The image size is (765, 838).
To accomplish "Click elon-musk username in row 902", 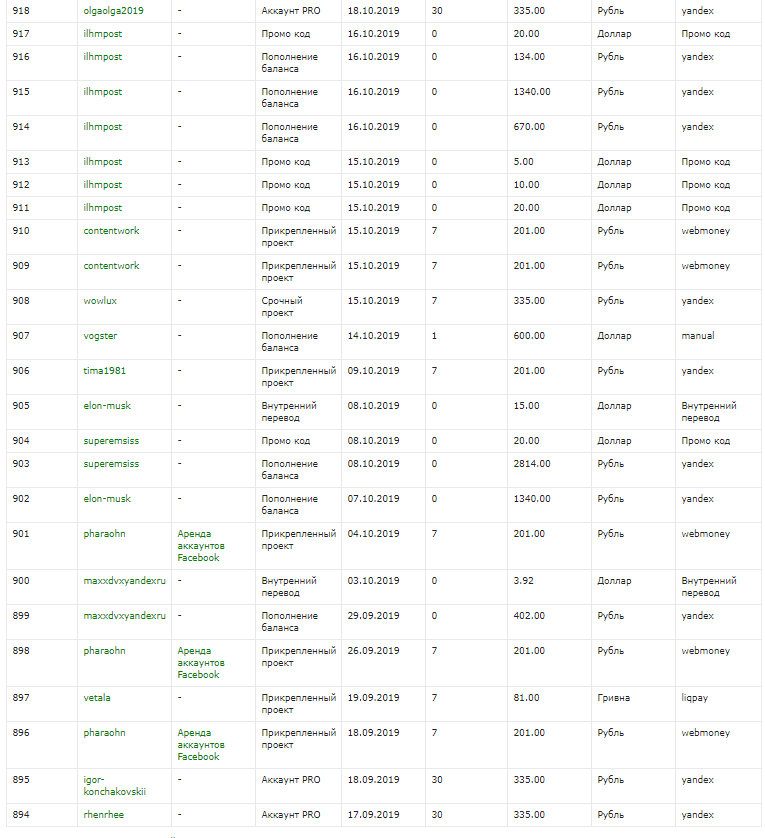I will point(107,499).
